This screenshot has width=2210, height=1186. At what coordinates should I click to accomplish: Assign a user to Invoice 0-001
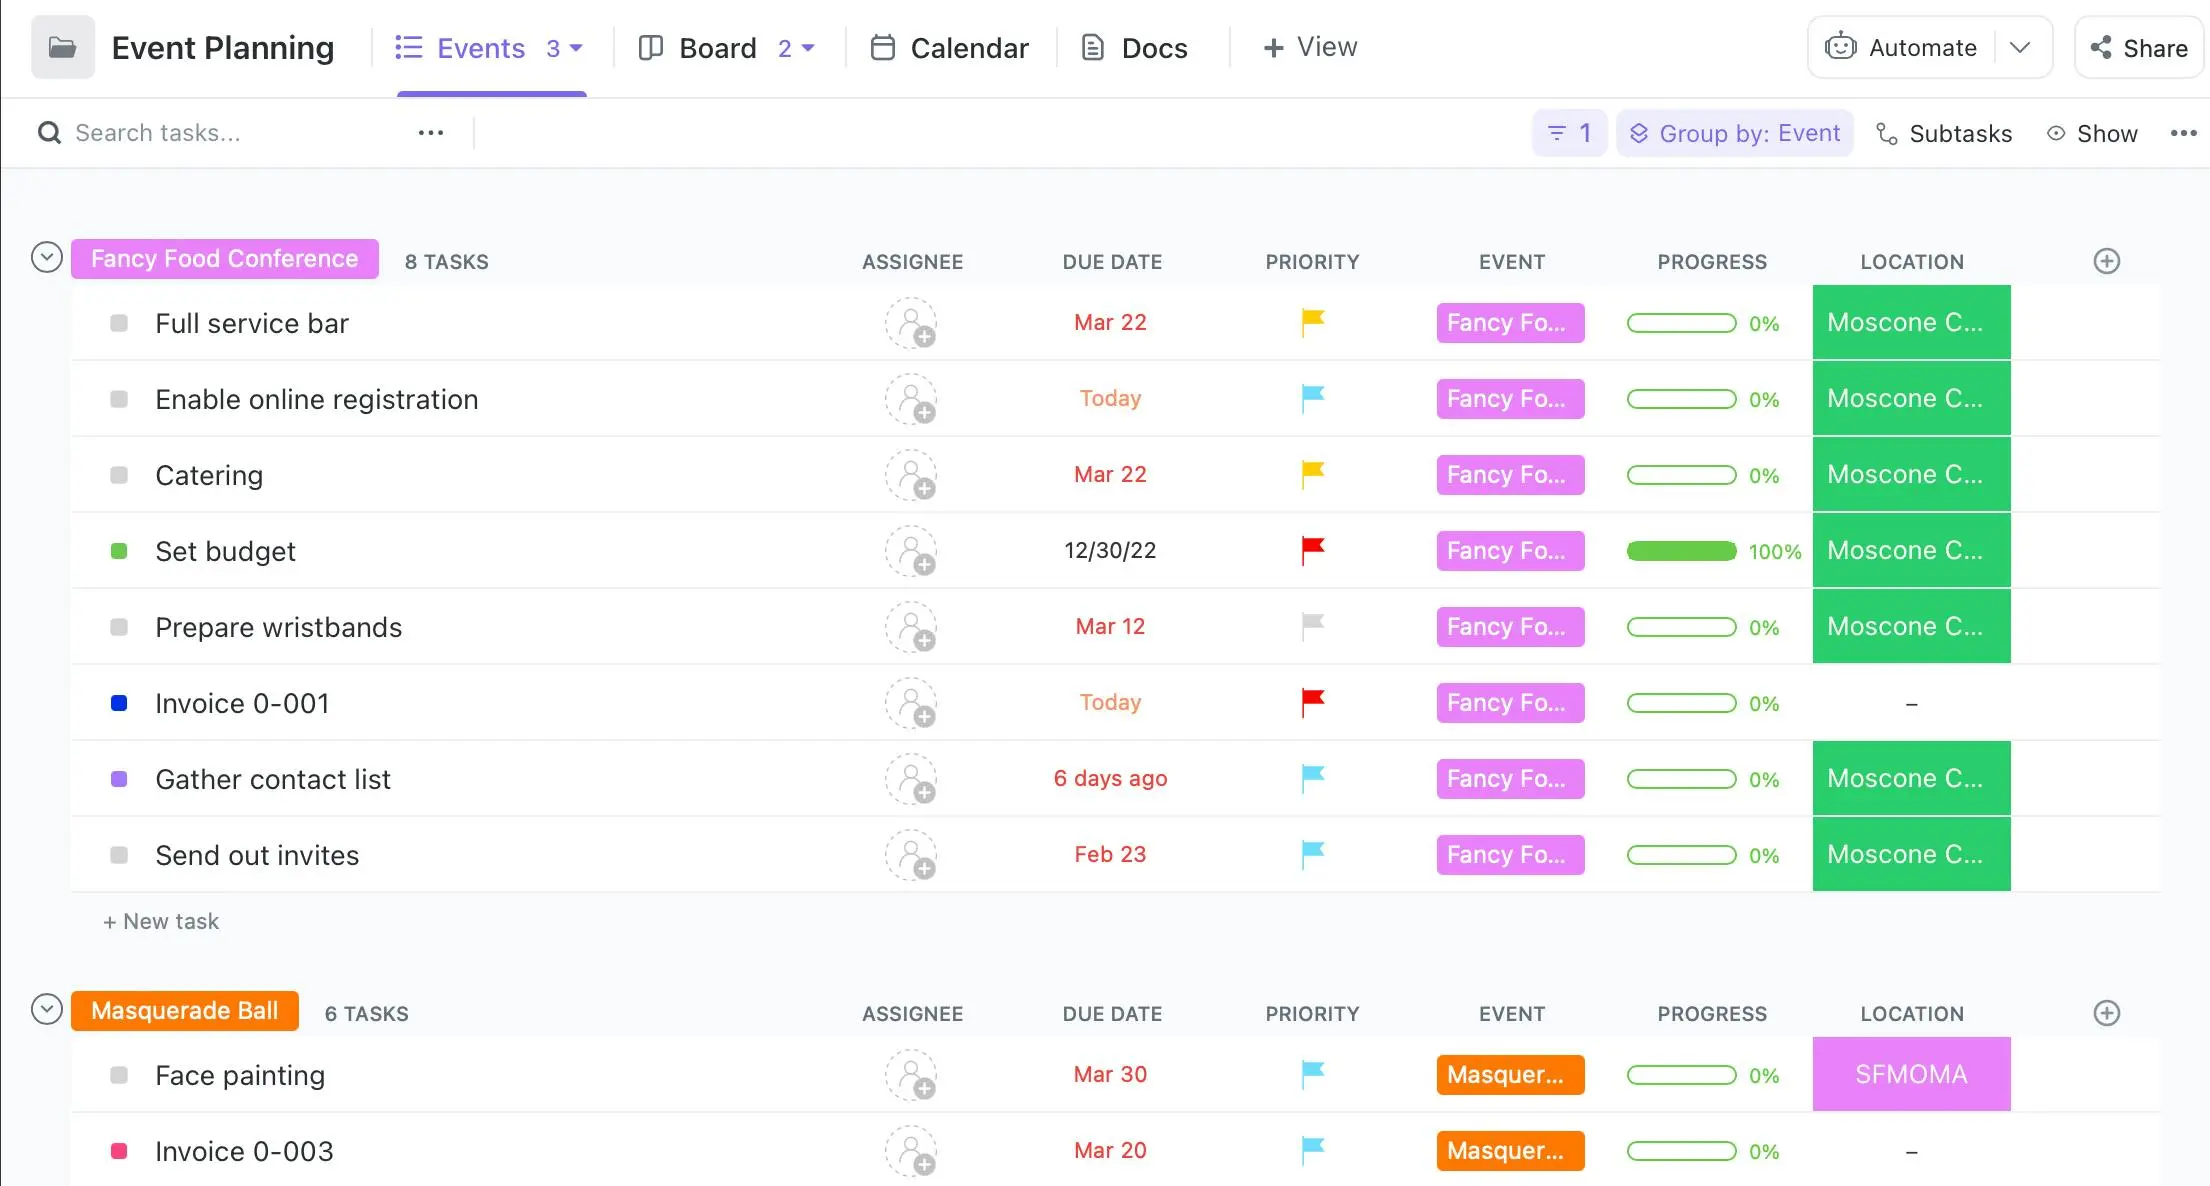pos(911,703)
